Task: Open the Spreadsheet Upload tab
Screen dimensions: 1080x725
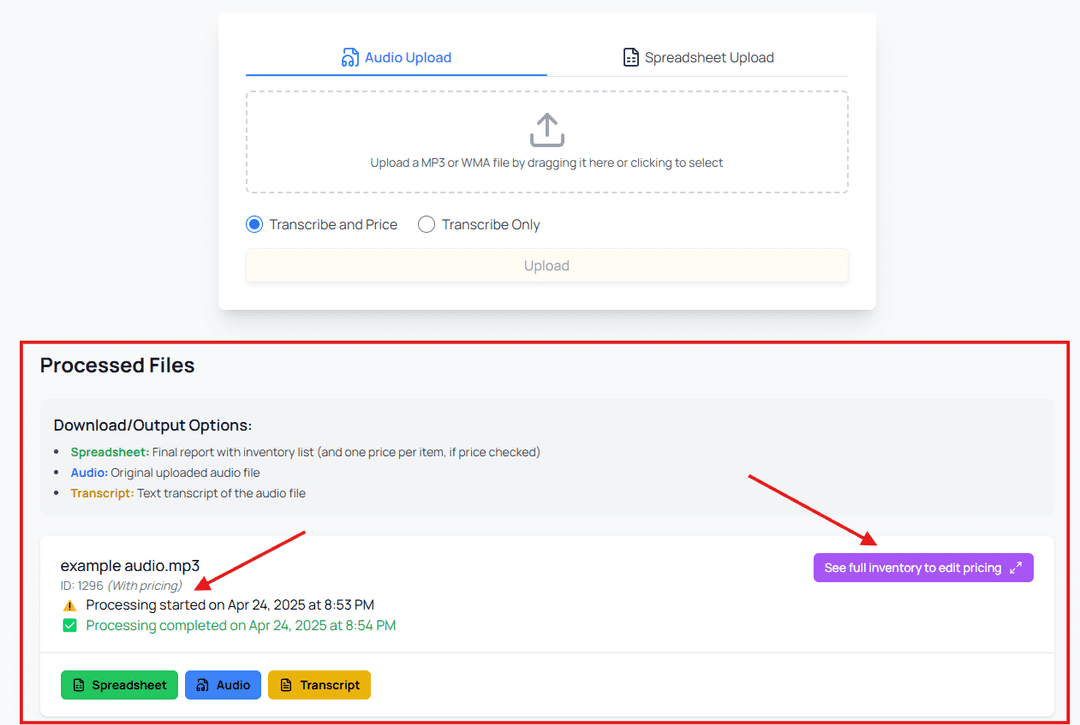Action: click(x=698, y=58)
